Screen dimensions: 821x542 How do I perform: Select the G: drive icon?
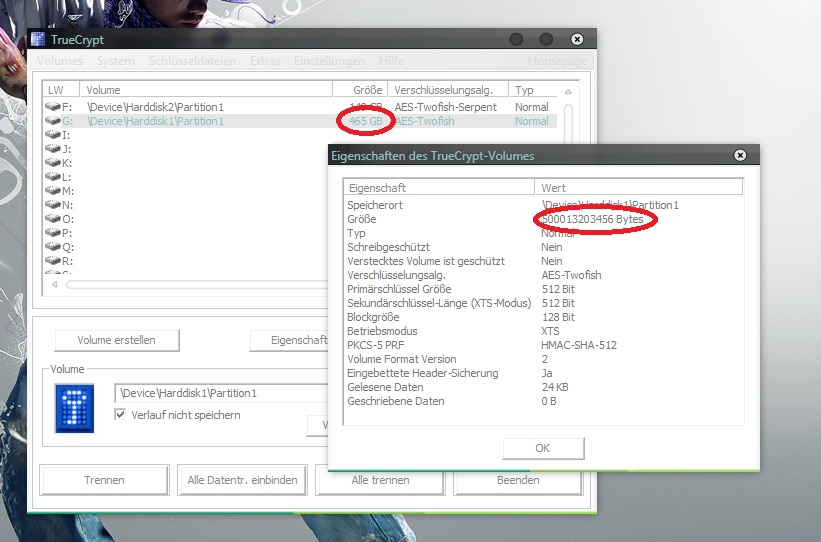point(53,120)
